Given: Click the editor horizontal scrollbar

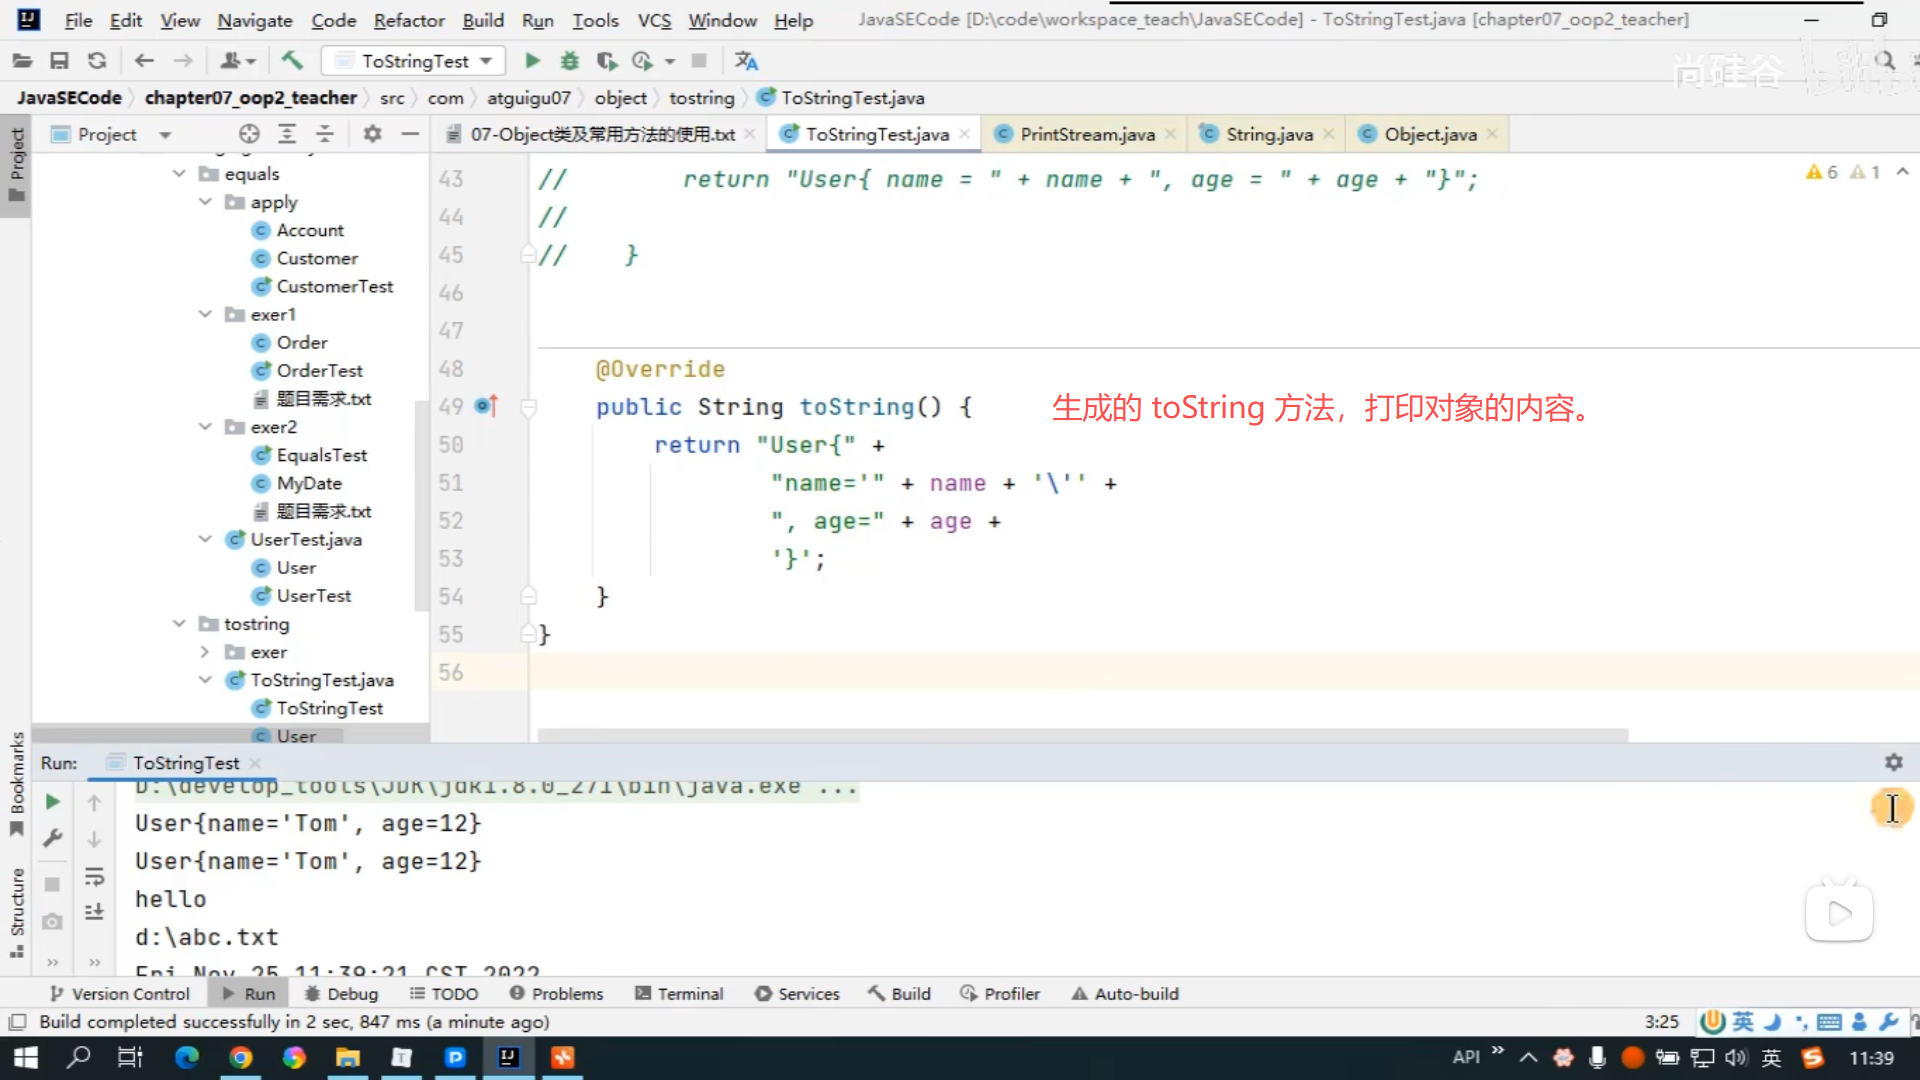Looking at the screenshot, I should [1082, 735].
